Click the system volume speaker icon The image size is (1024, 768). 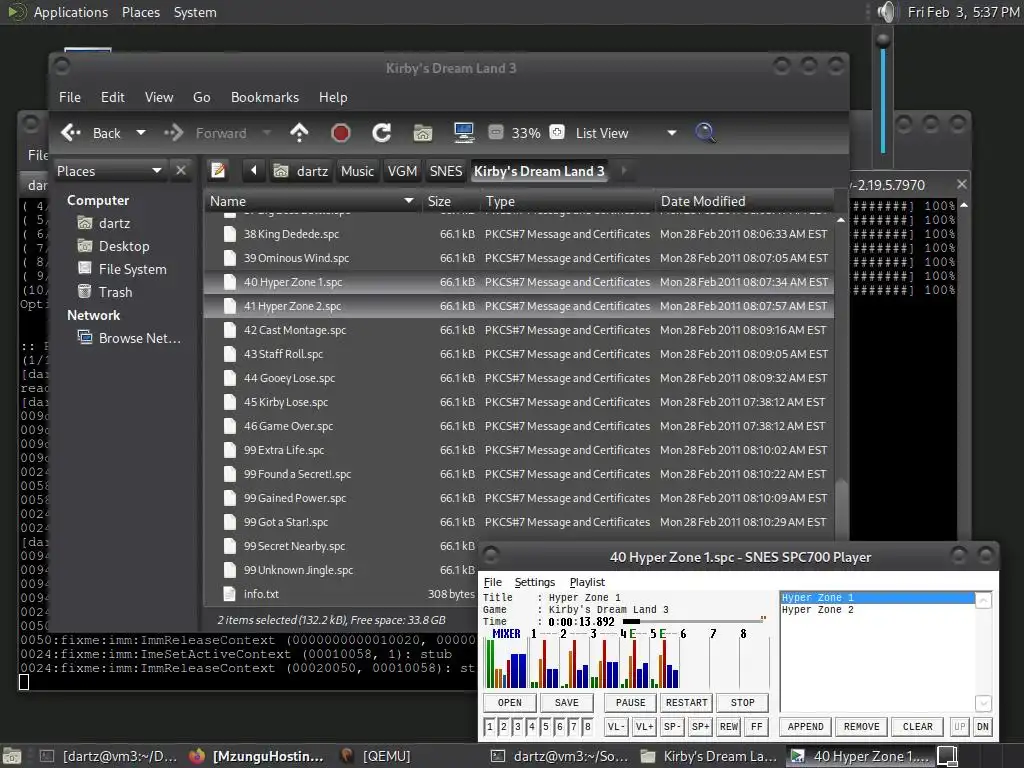click(x=886, y=12)
